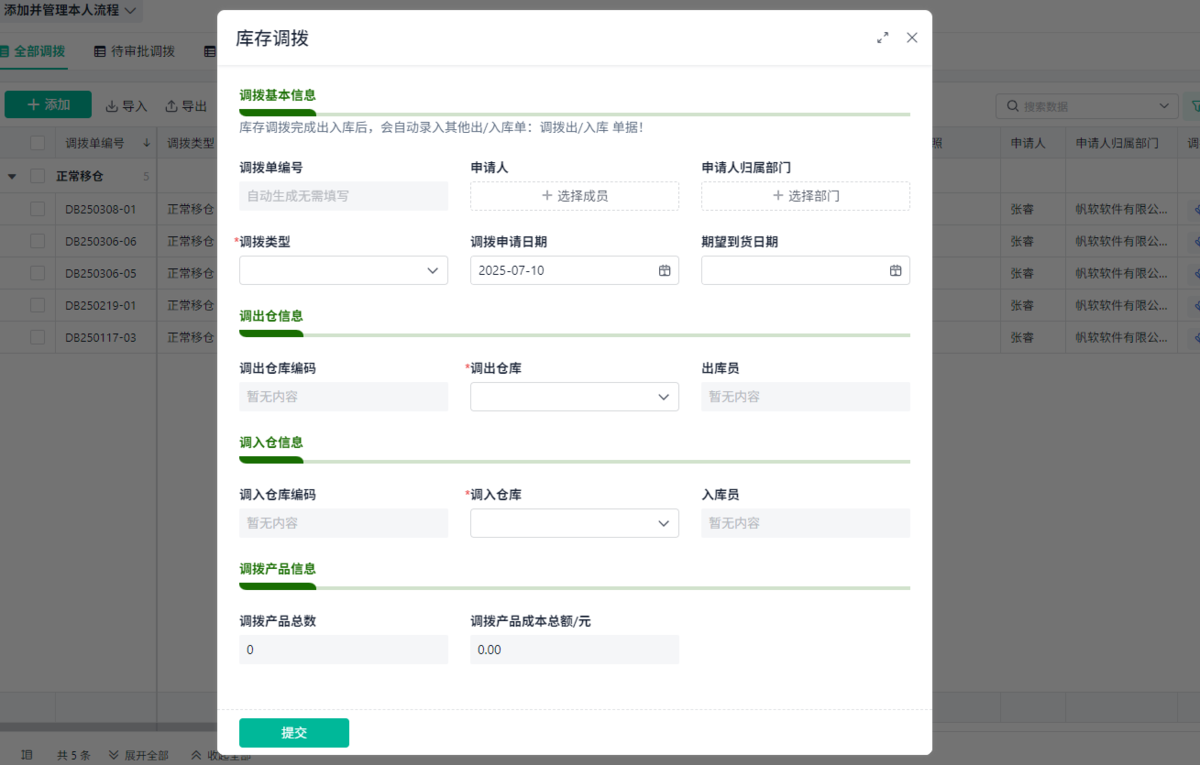Switch to the 待审批调拨 tab
This screenshot has height=765, width=1200.
point(134,51)
